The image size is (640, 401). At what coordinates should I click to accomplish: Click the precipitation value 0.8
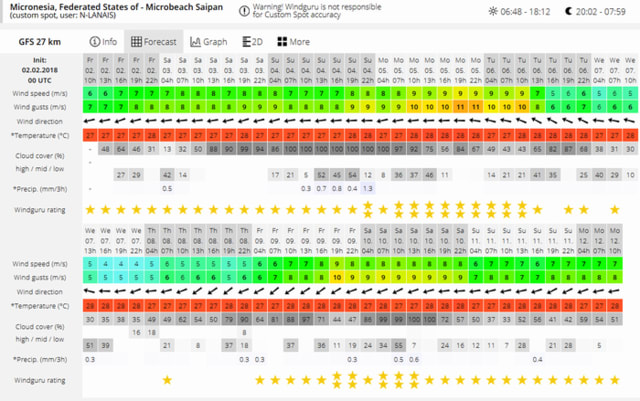336,189
